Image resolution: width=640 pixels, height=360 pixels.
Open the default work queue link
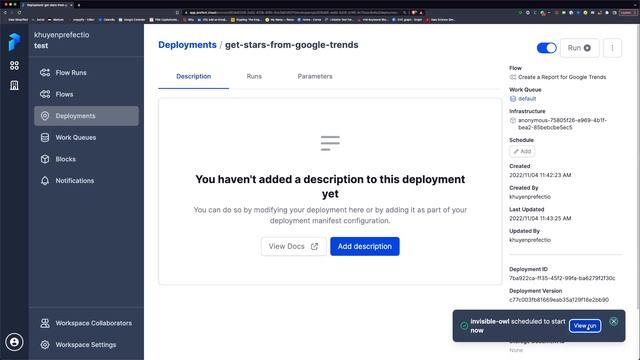coord(527,99)
